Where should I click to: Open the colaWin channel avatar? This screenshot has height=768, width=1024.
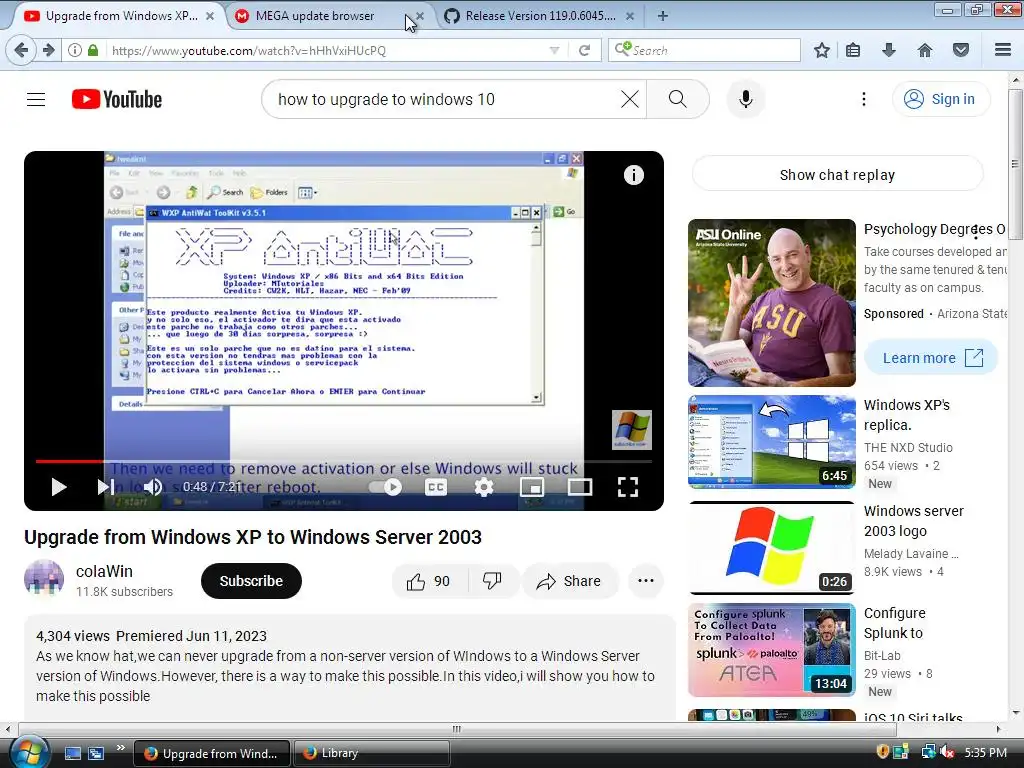pyautogui.click(x=44, y=580)
